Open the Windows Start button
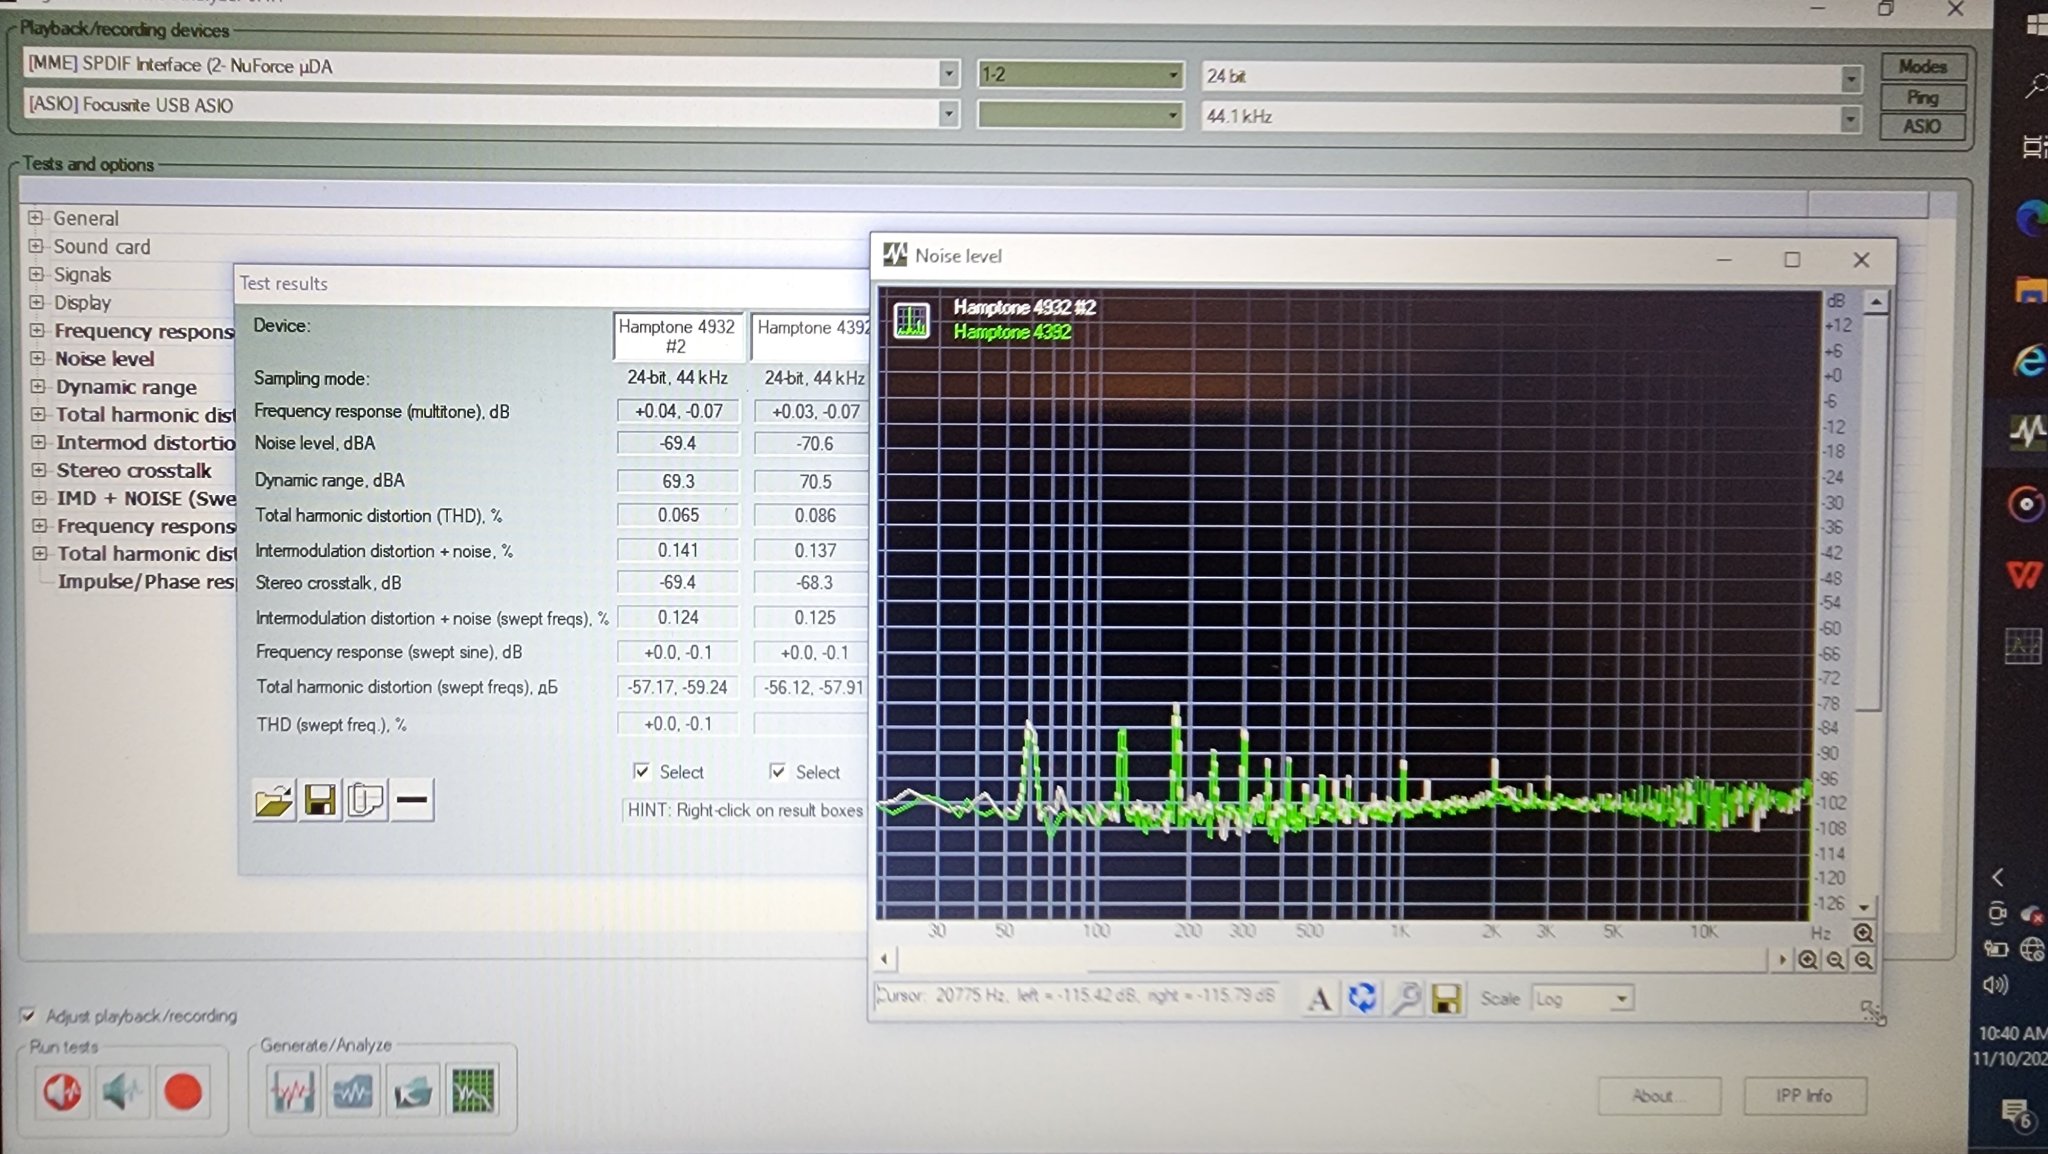Viewport: 2048px width, 1154px height. tap(2036, 24)
